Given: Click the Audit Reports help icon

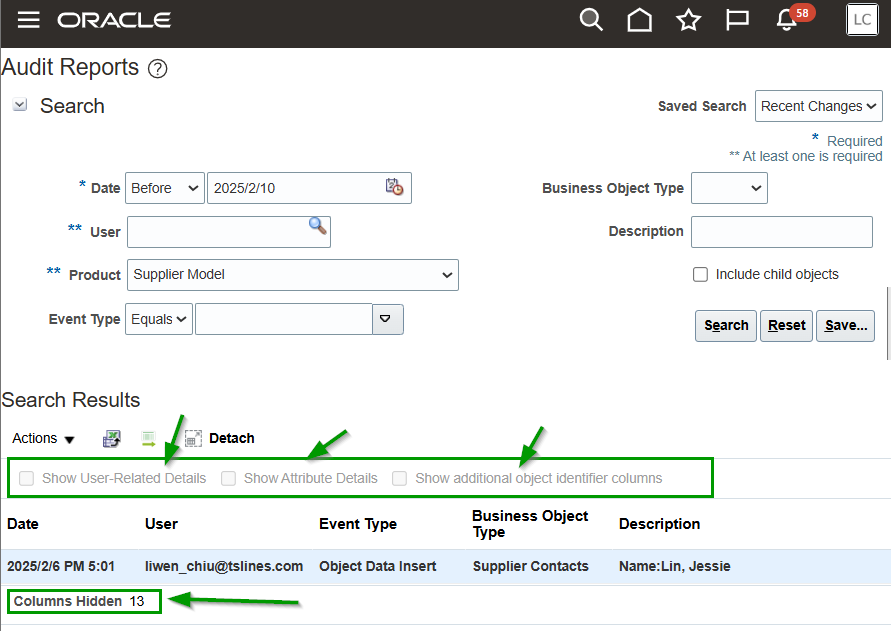Looking at the screenshot, I should (157, 69).
